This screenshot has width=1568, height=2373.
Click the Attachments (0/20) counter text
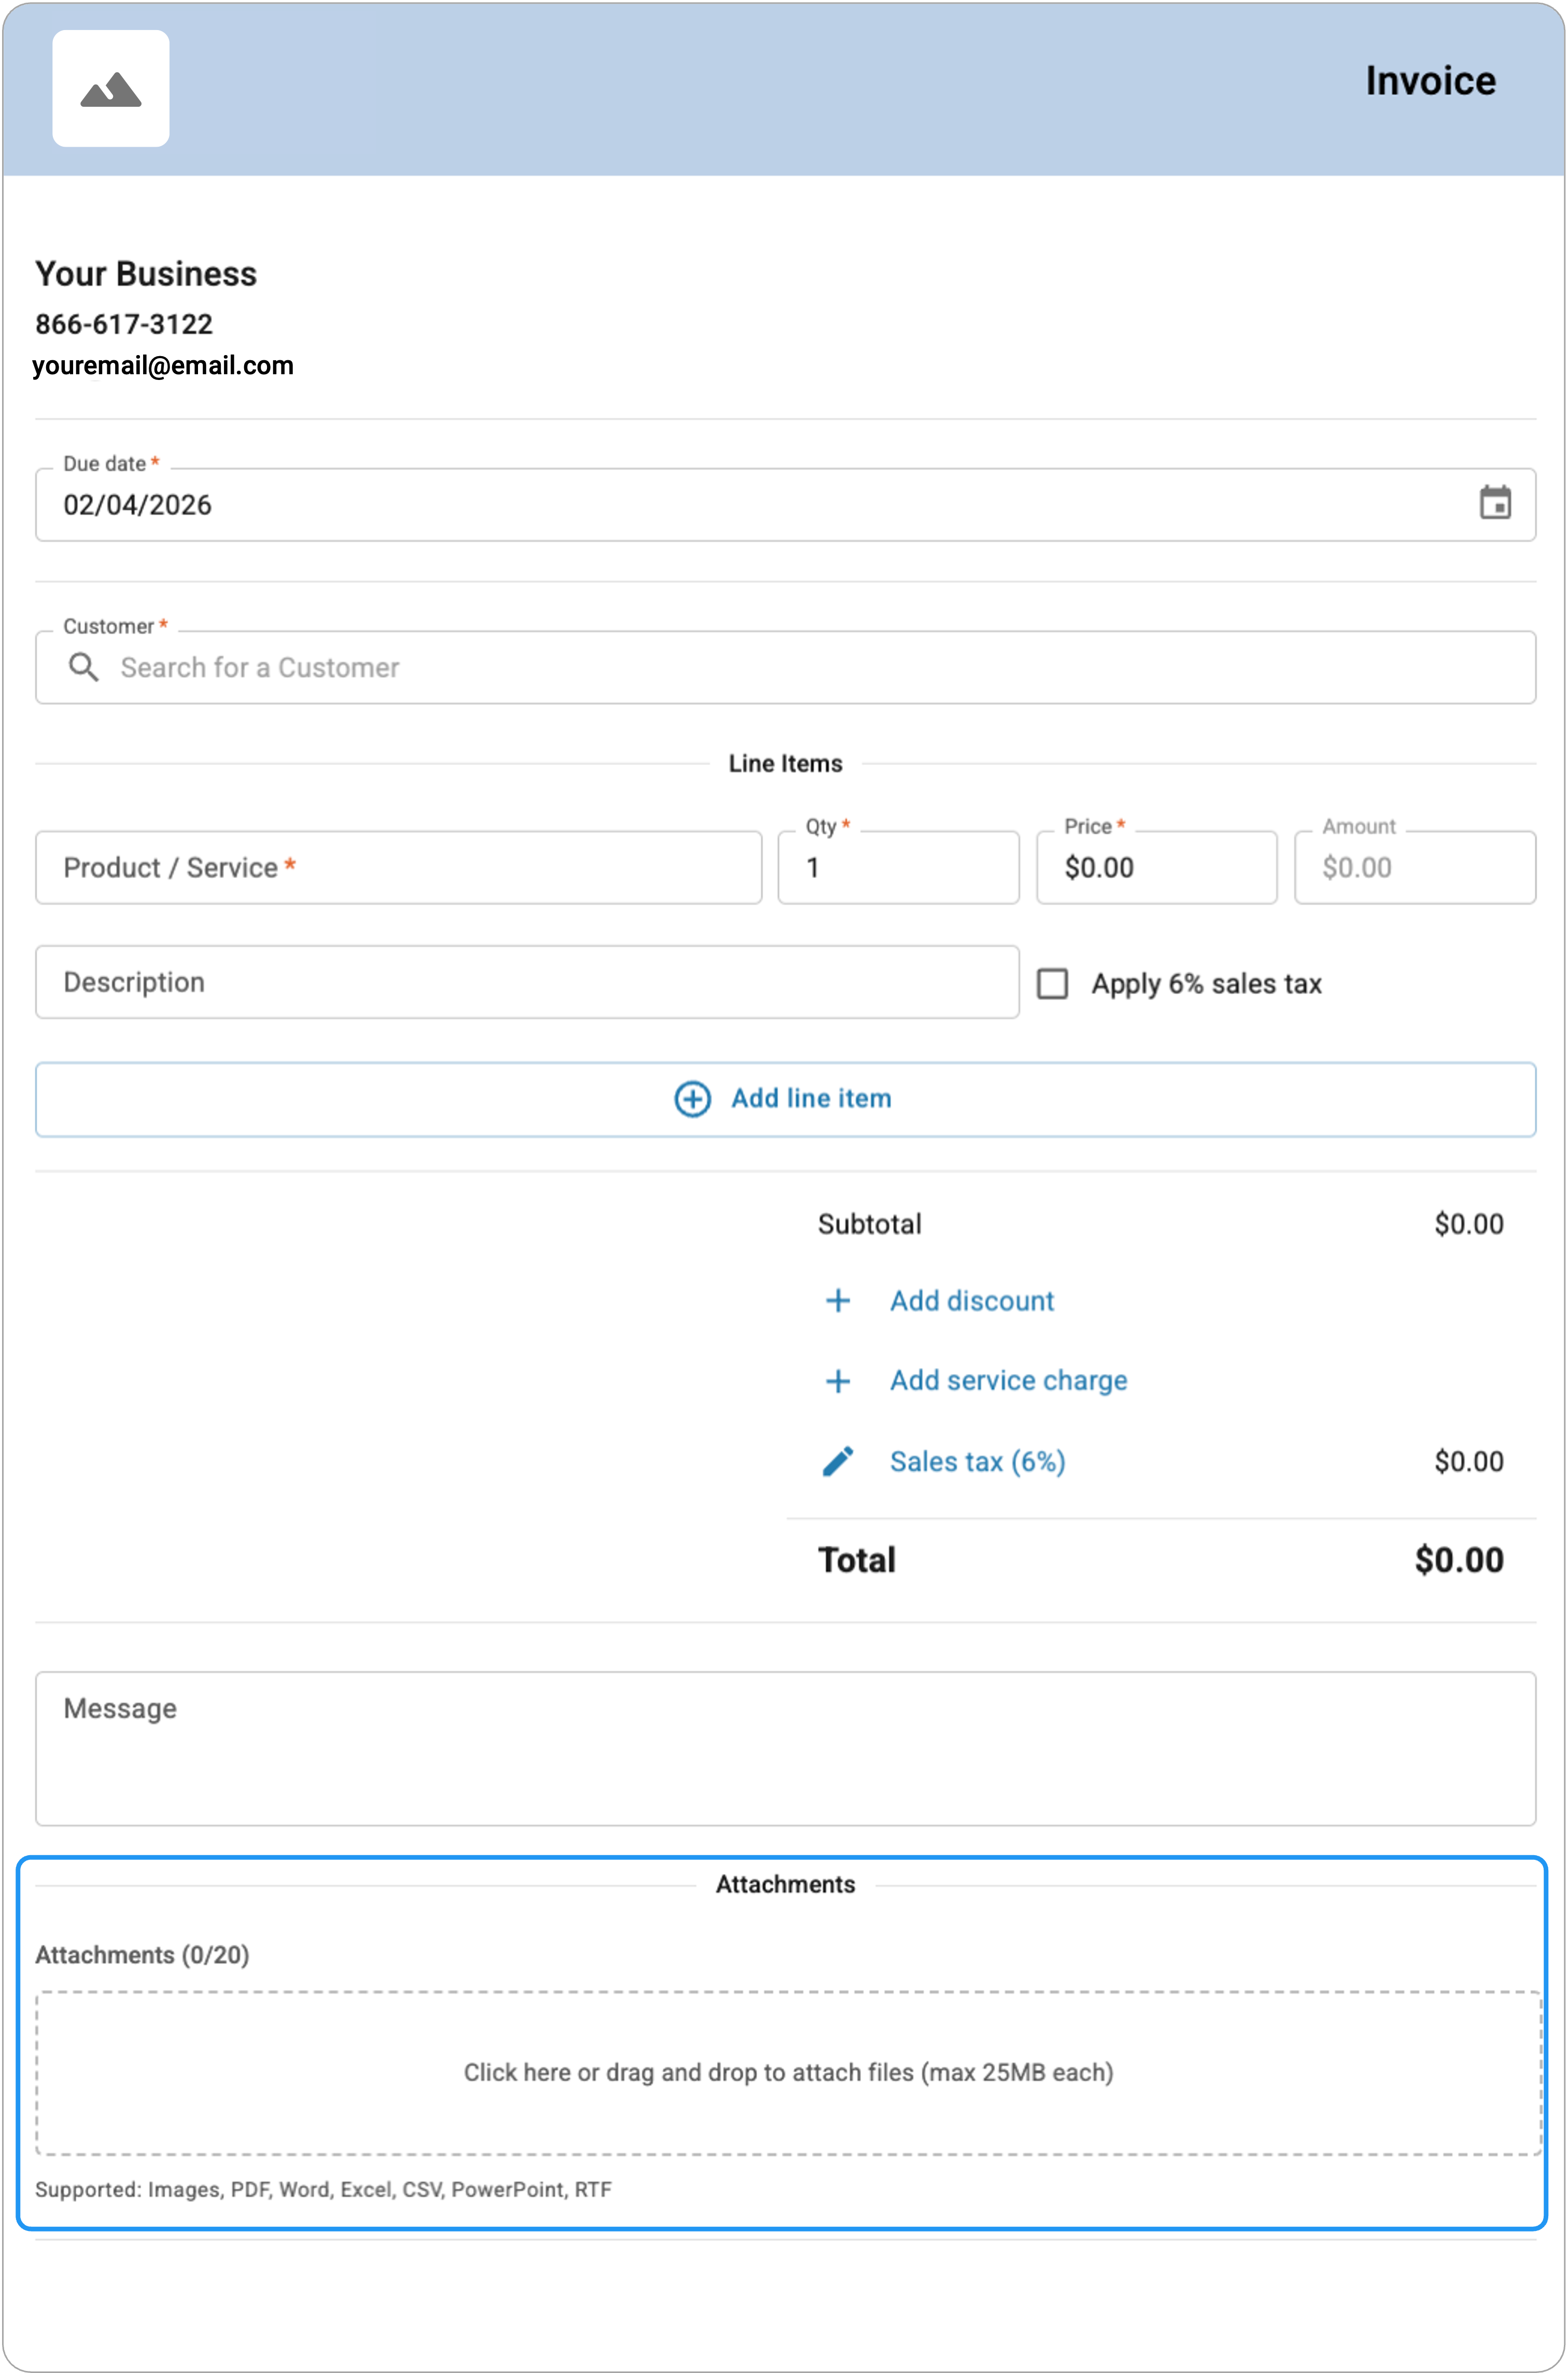[142, 1955]
